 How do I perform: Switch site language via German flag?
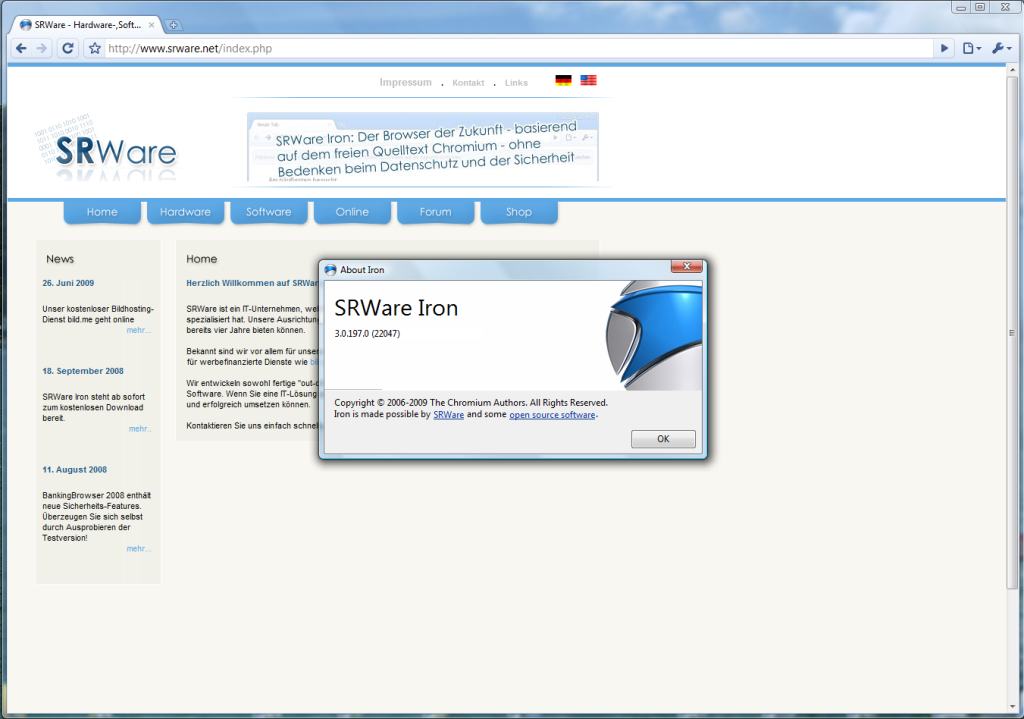[x=563, y=81]
